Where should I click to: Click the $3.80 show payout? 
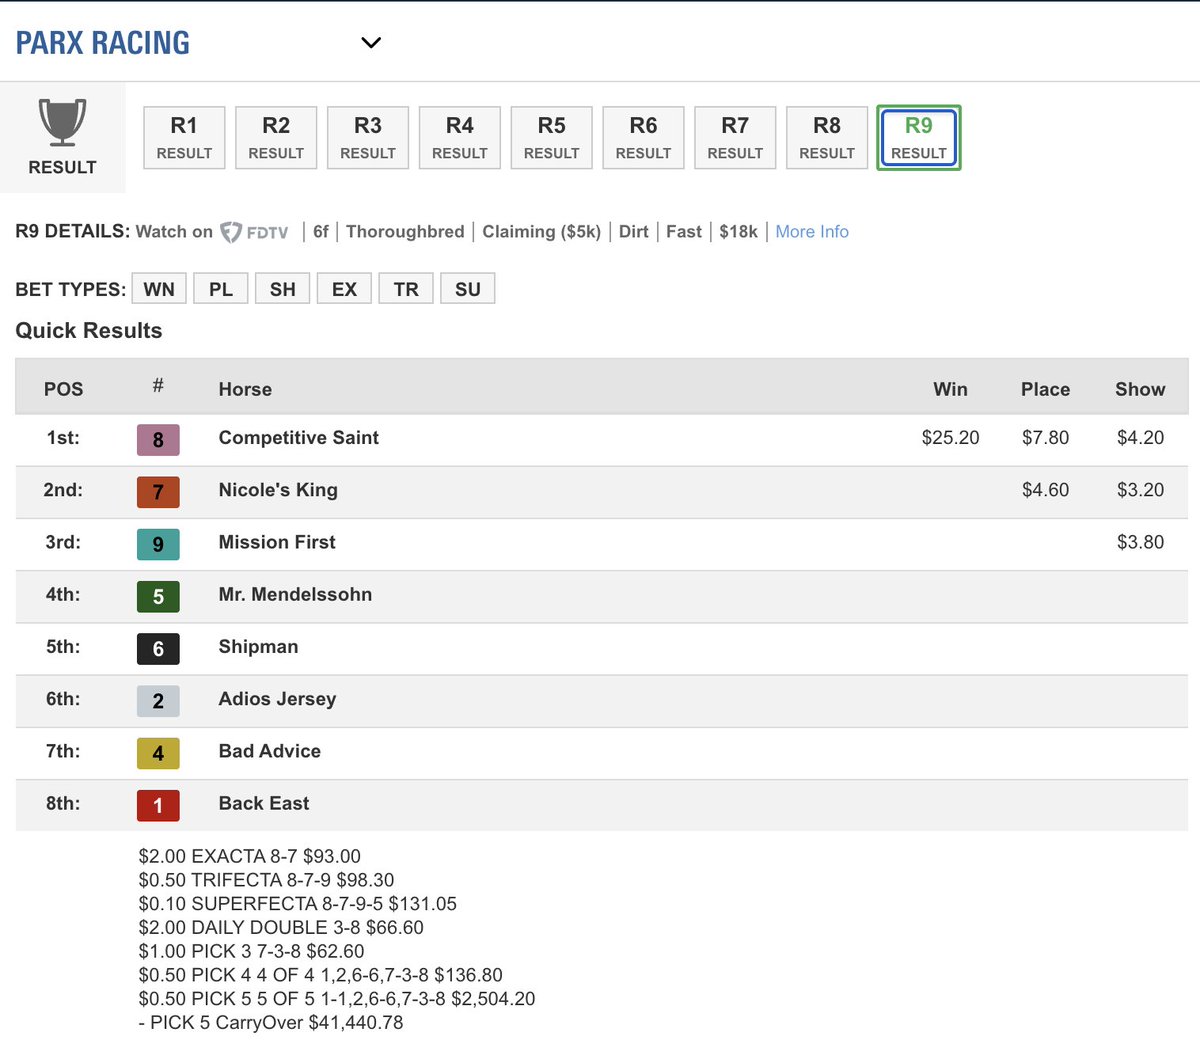(x=1141, y=542)
